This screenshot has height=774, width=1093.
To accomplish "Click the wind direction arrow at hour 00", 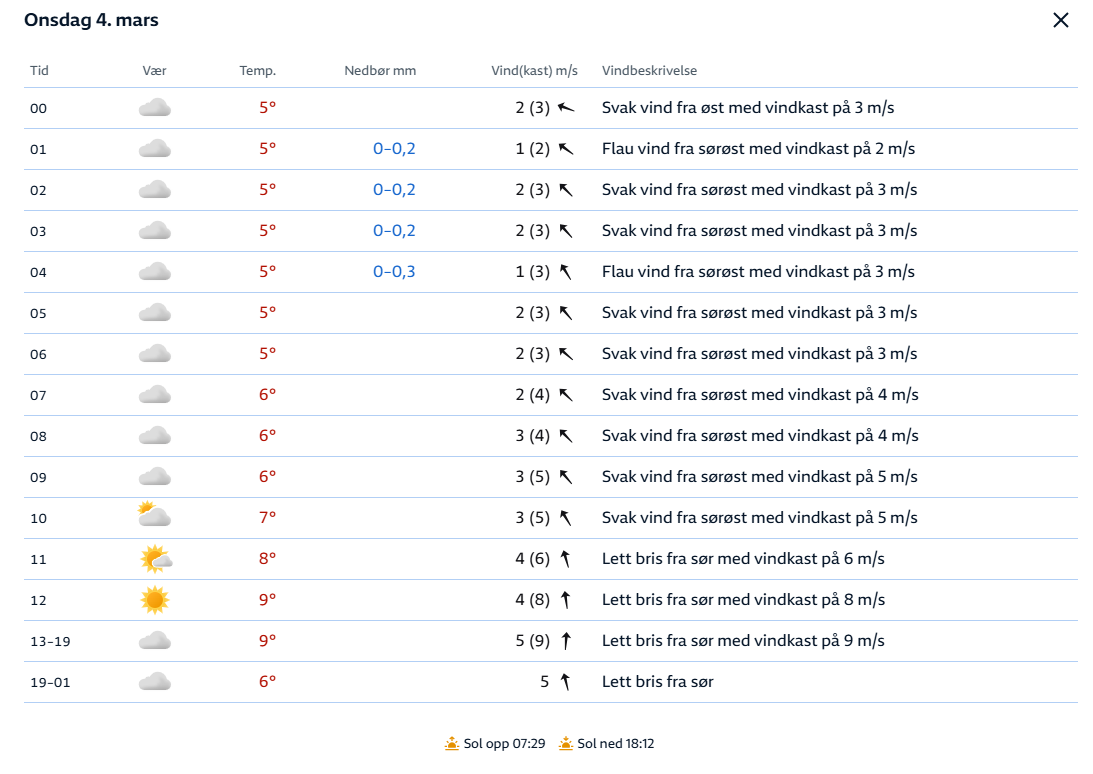I will pyautogui.click(x=567, y=108).
